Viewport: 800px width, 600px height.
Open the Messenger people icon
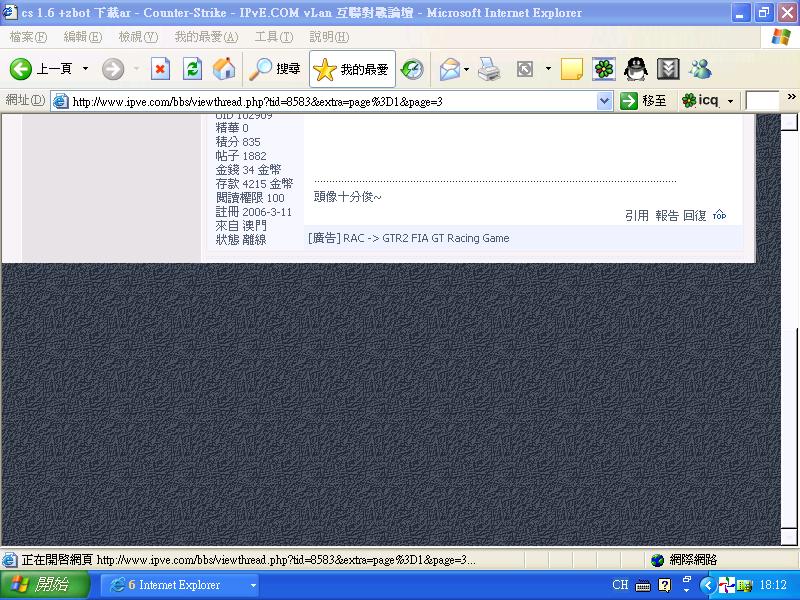pos(701,69)
